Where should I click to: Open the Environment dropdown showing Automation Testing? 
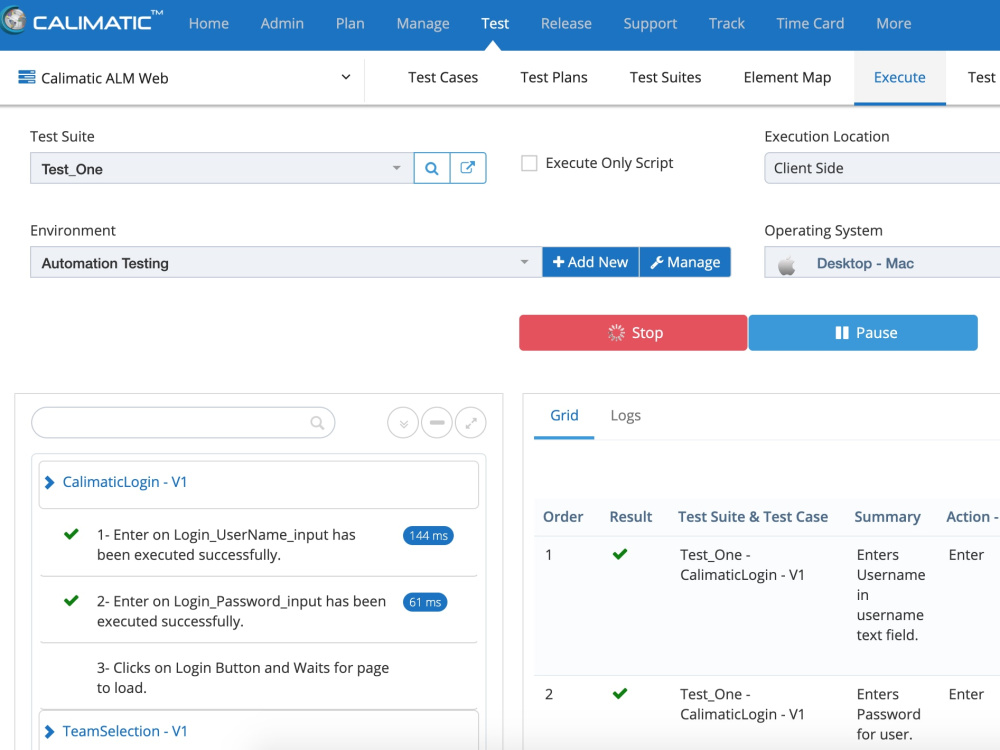(286, 262)
